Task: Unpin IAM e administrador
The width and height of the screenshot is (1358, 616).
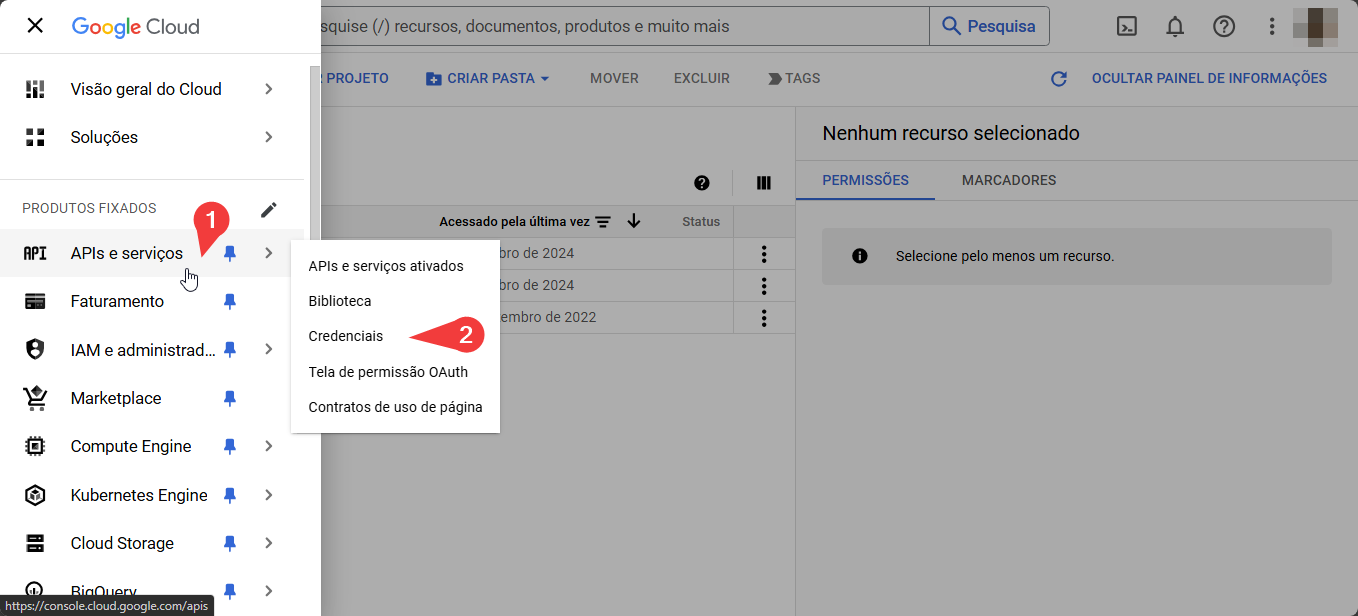Action: click(x=230, y=349)
